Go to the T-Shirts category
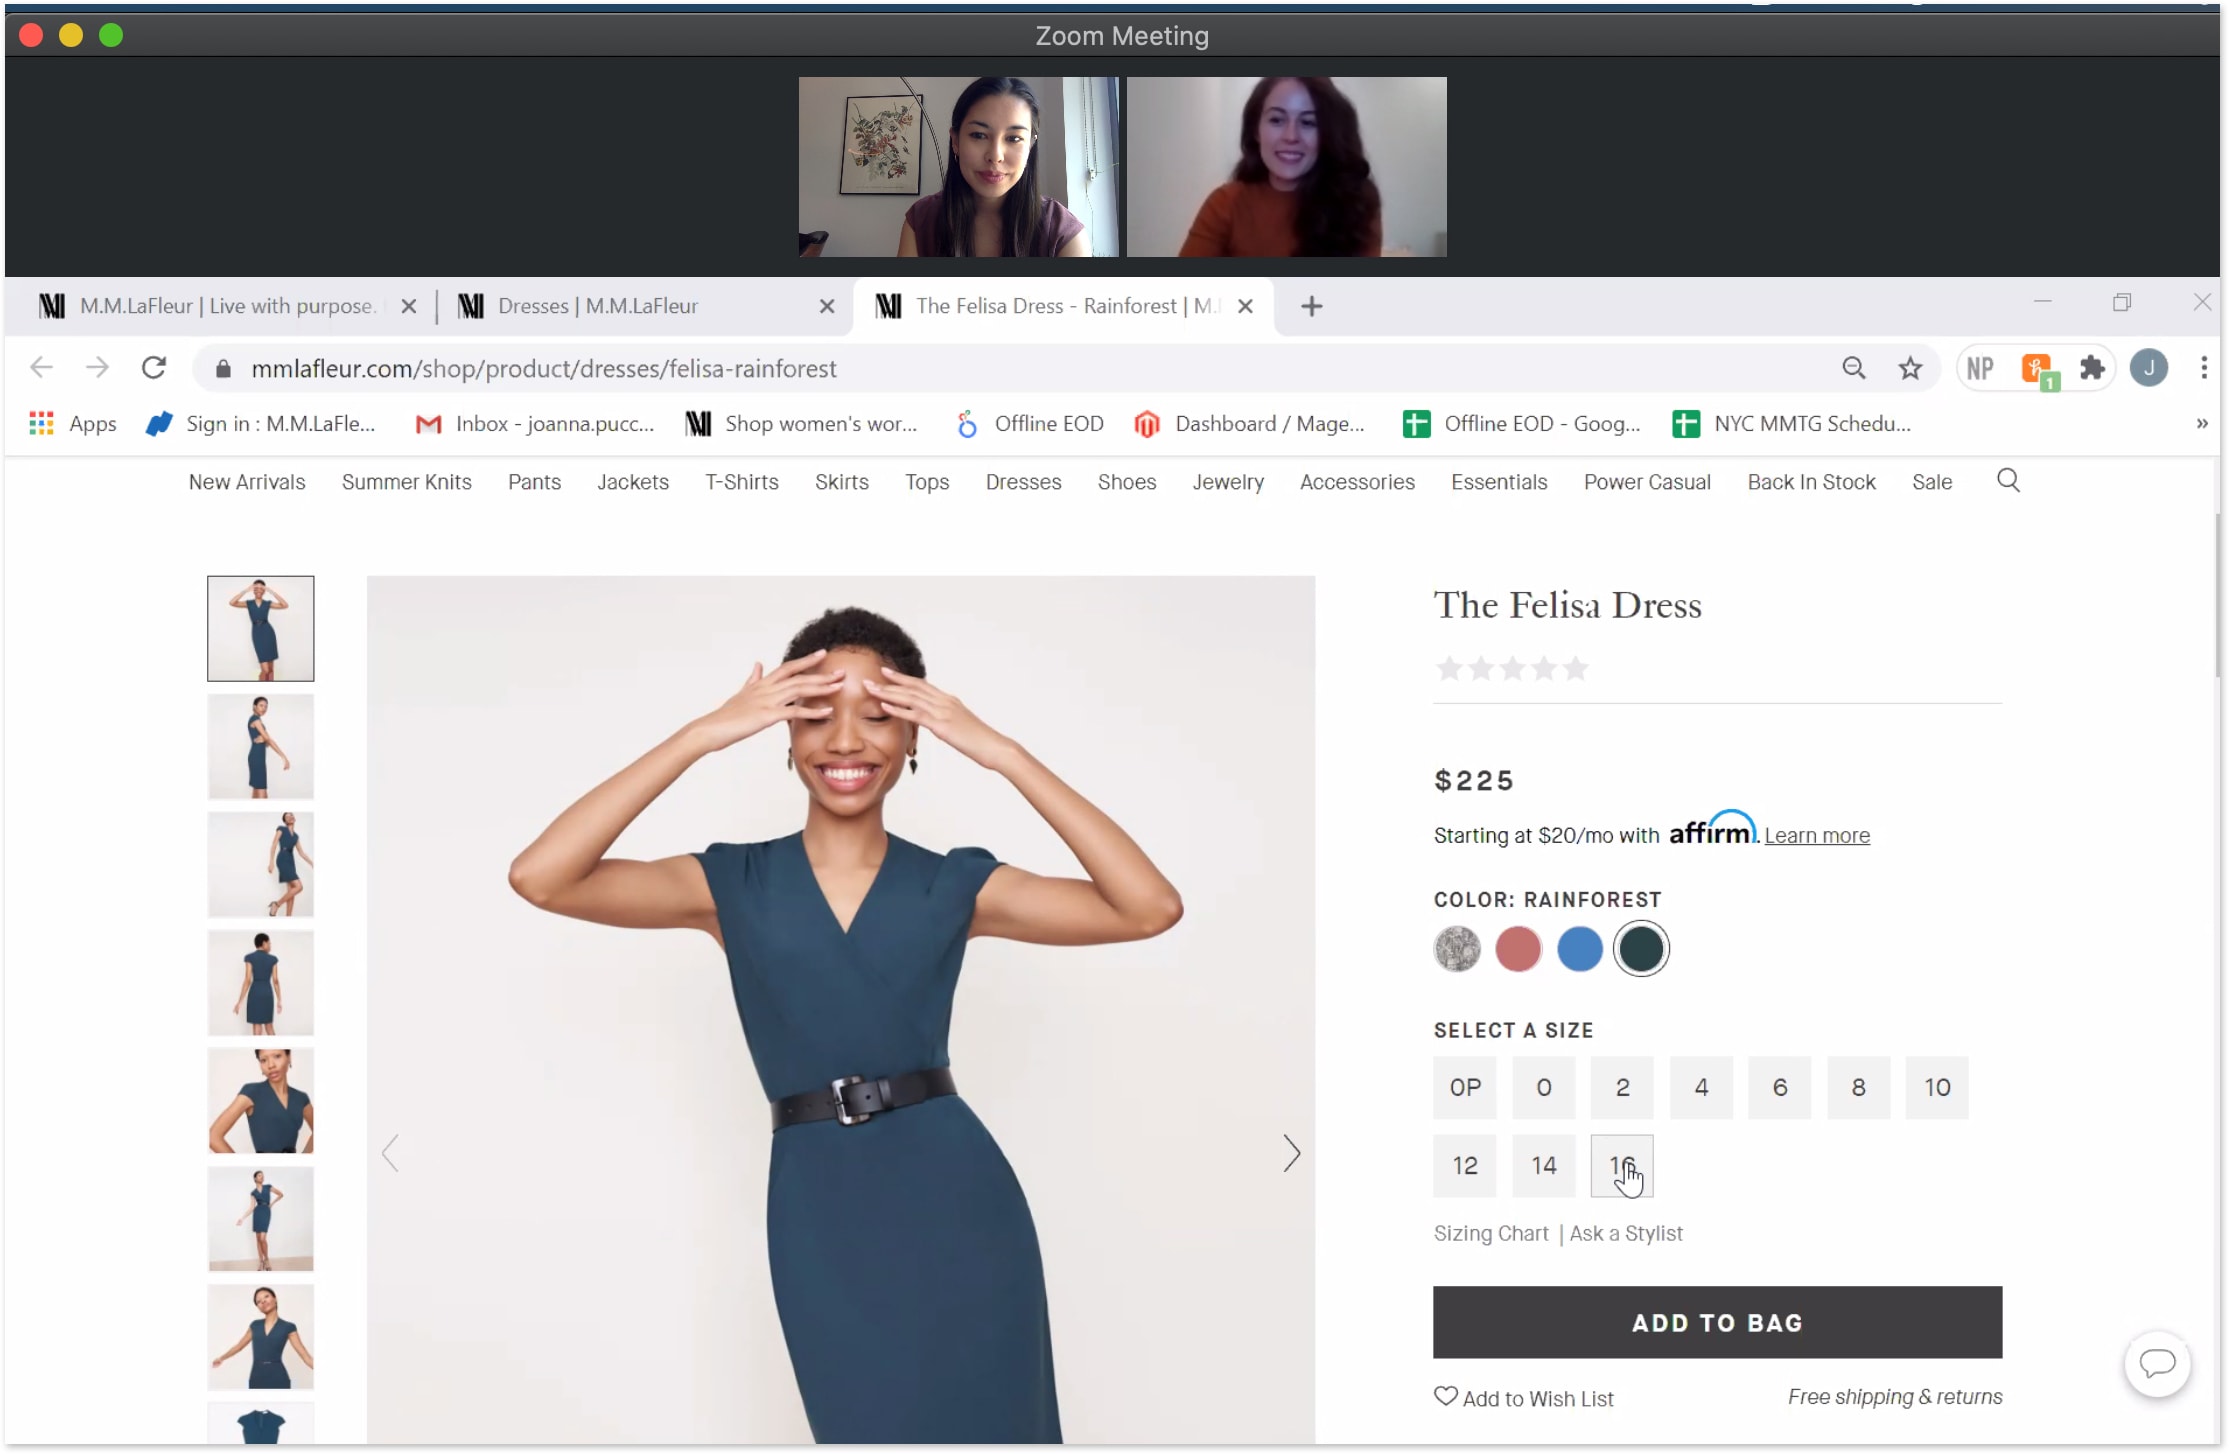Image resolution: width=2229 pixels, height=1454 pixels. pos(741,482)
